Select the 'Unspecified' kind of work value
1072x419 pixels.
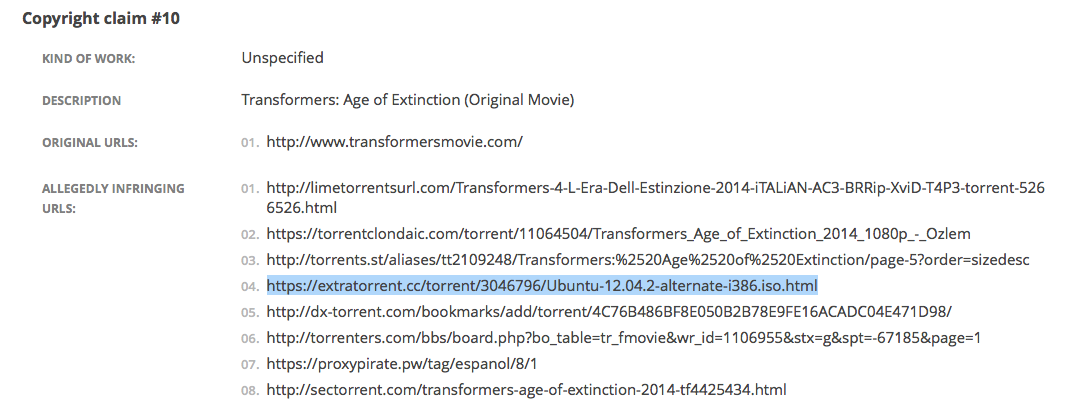click(282, 58)
